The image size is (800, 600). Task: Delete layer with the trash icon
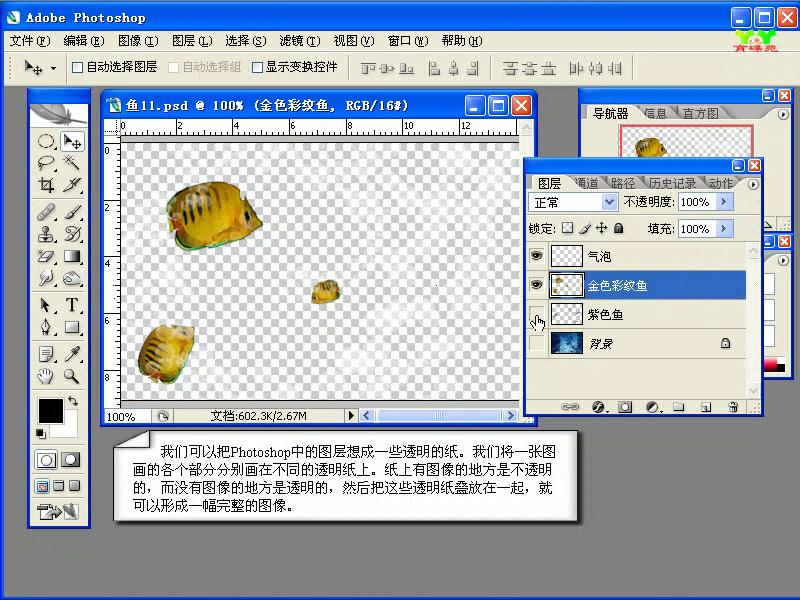pyautogui.click(x=733, y=407)
